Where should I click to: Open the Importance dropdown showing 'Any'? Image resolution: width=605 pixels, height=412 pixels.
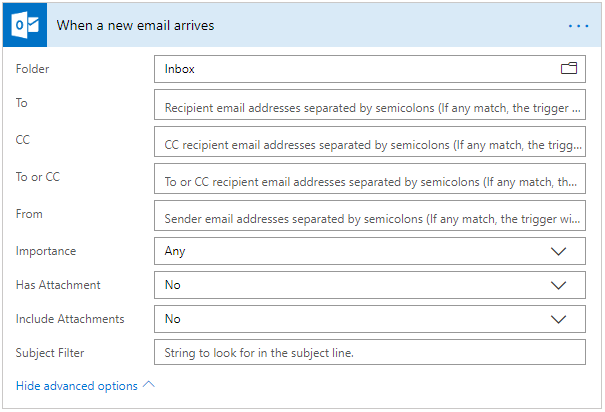point(350,252)
